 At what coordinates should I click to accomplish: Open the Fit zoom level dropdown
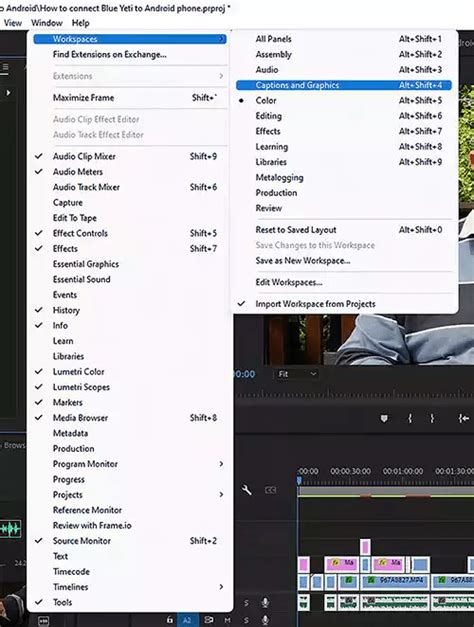[297, 374]
